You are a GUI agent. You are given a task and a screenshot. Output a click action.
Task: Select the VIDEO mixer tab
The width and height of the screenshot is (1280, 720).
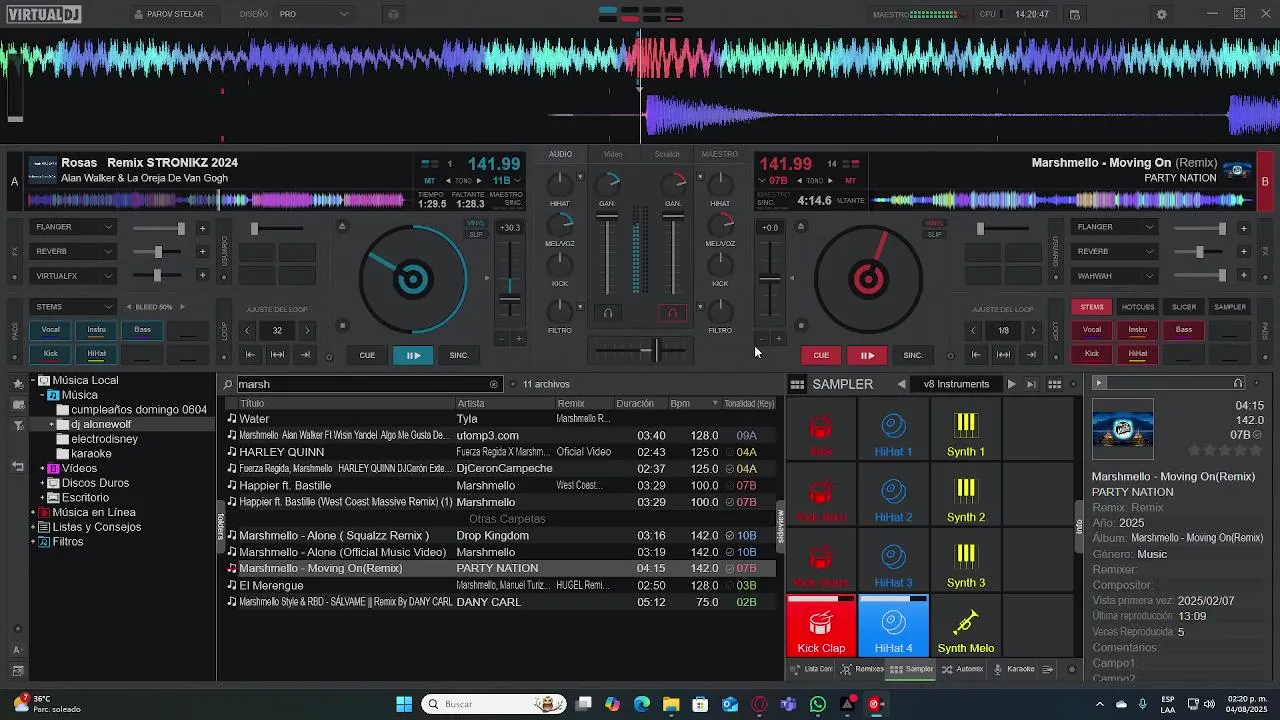[x=613, y=154]
